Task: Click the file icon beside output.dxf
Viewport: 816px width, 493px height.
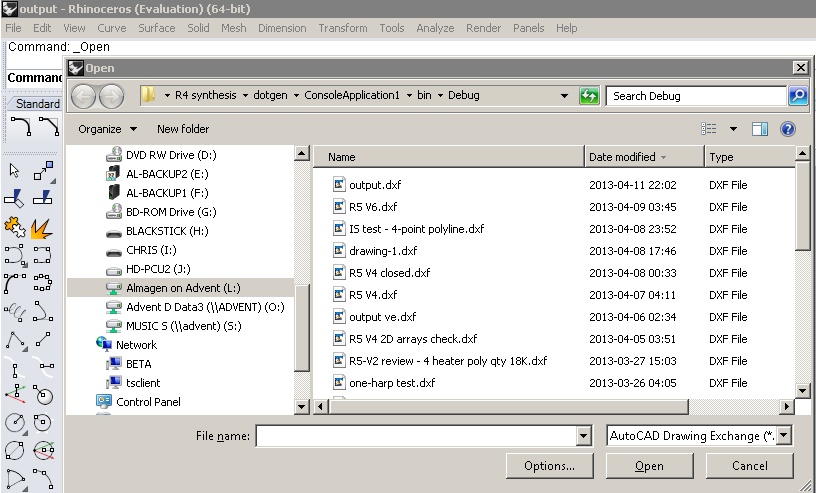Action: click(339, 184)
